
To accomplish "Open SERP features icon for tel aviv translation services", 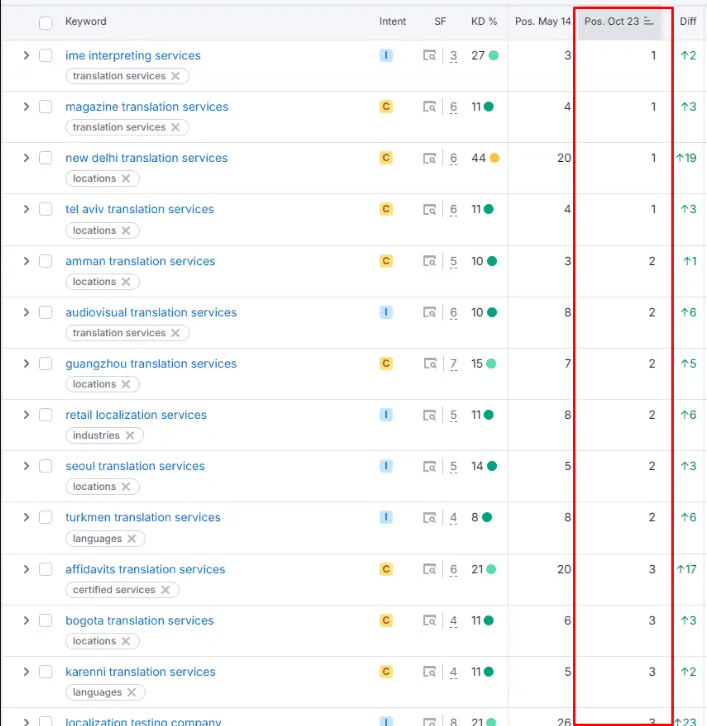I will click(x=429, y=210).
